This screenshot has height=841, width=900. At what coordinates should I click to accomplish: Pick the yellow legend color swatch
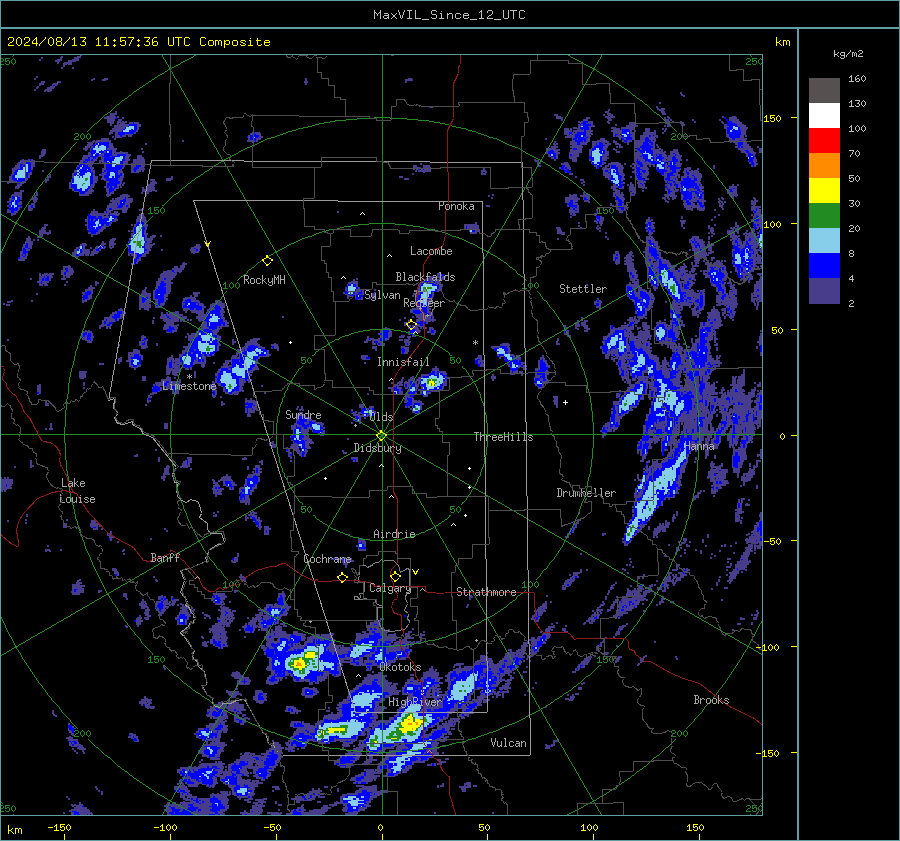click(824, 191)
